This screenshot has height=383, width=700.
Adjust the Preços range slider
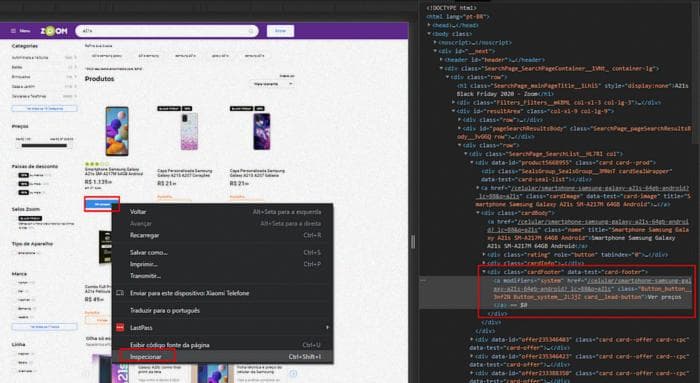point(44,146)
